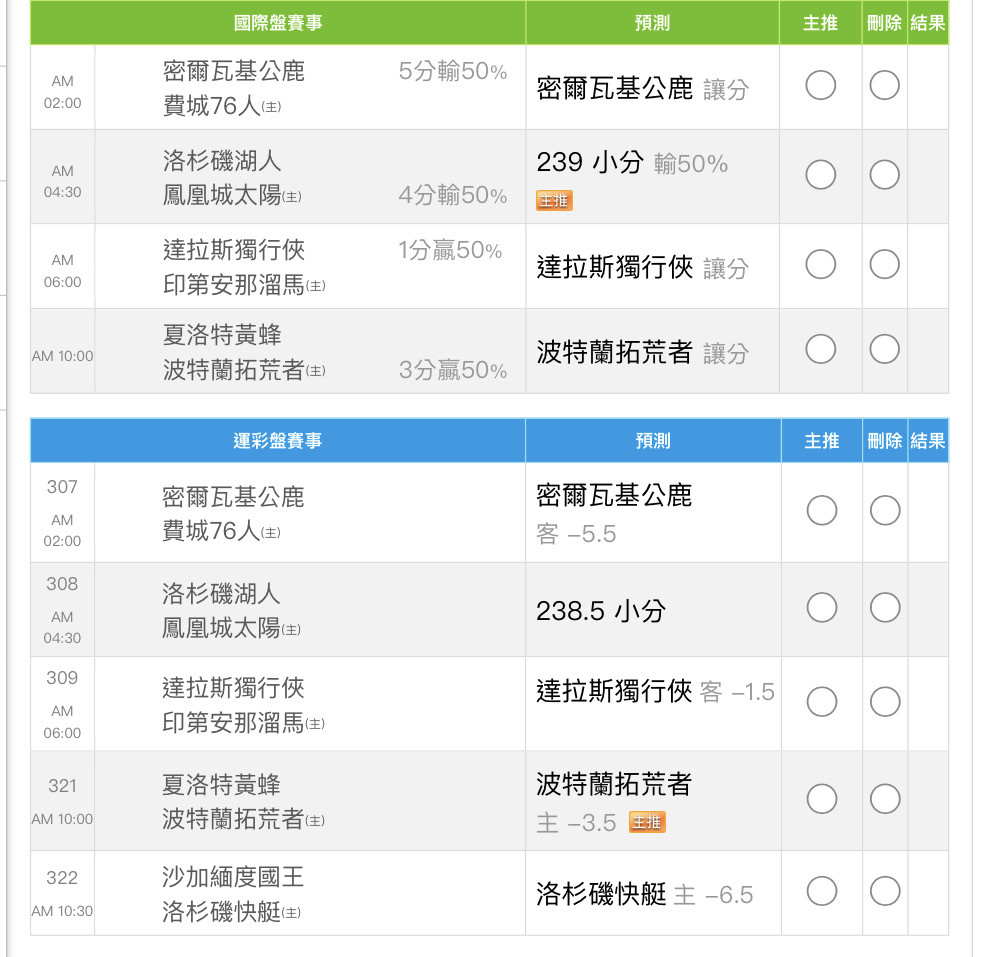The height and width of the screenshot is (957, 985).
Task: Mark 238.5 小分 as 主推
Action: pyautogui.click(x=822, y=608)
